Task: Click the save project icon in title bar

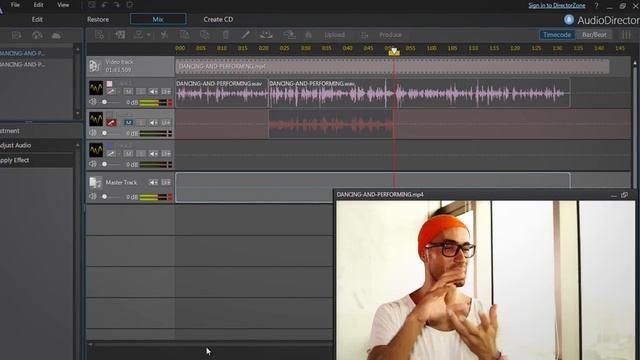Action: pyautogui.click(x=92, y=5)
